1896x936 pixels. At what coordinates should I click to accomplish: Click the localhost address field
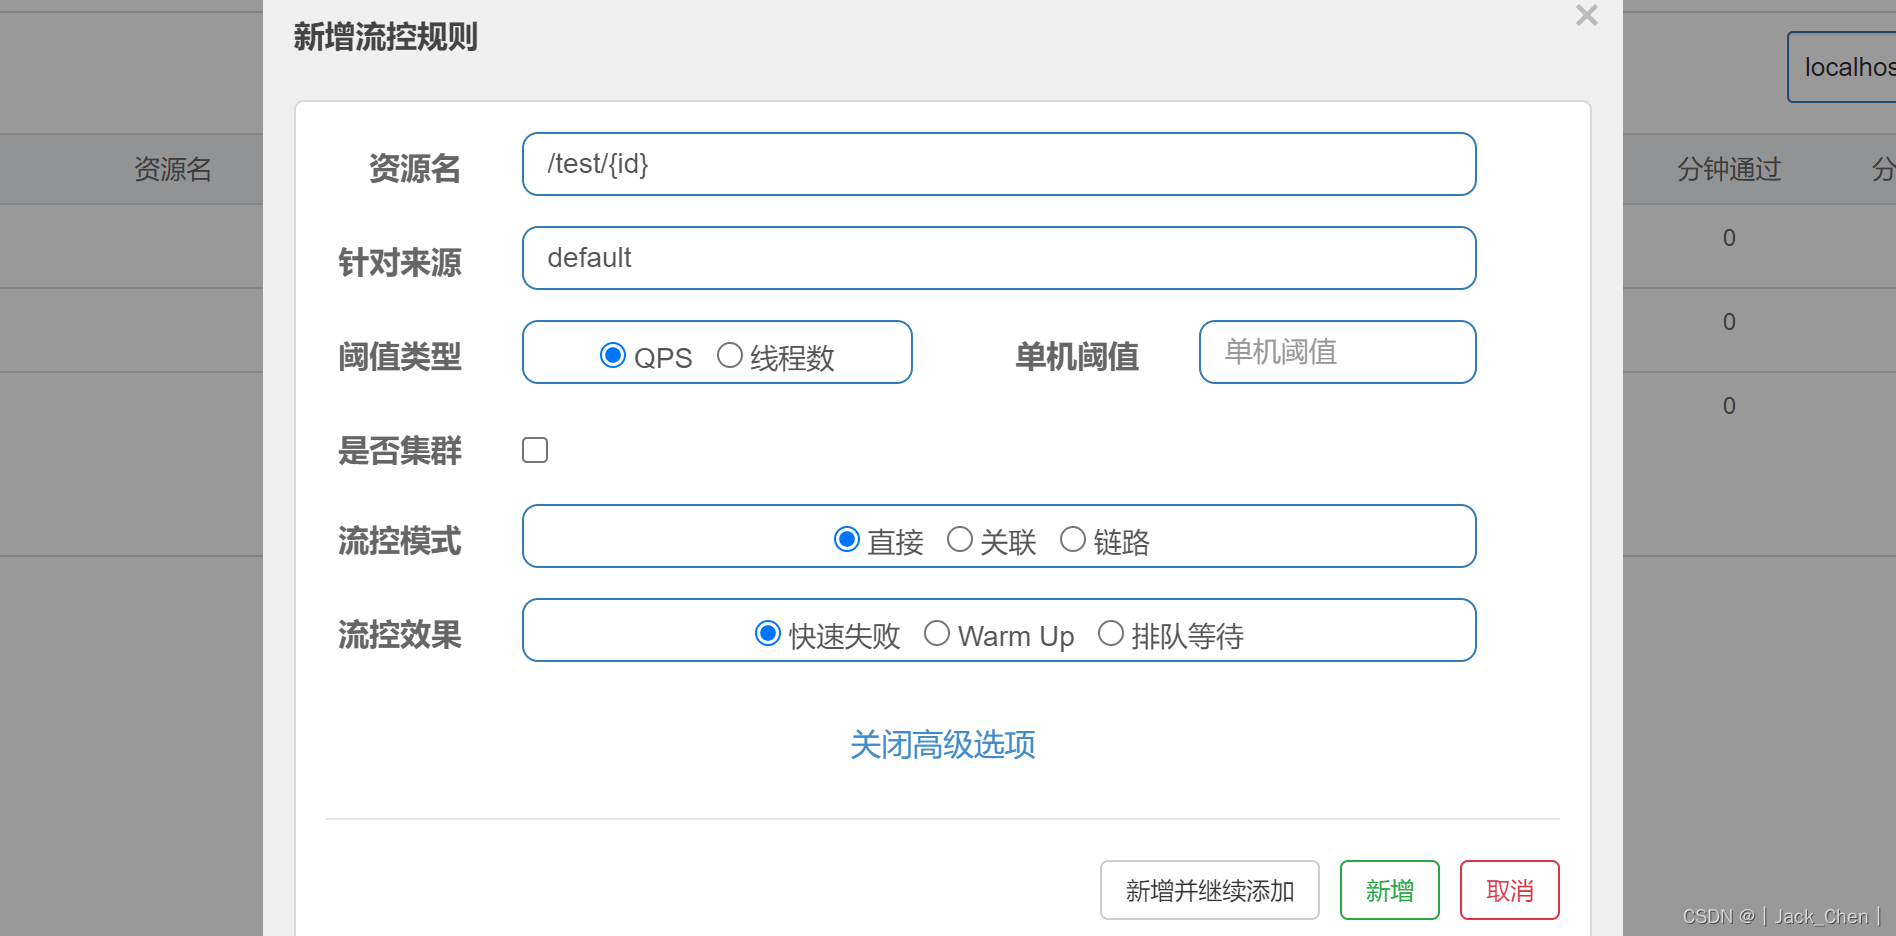pos(1846,67)
